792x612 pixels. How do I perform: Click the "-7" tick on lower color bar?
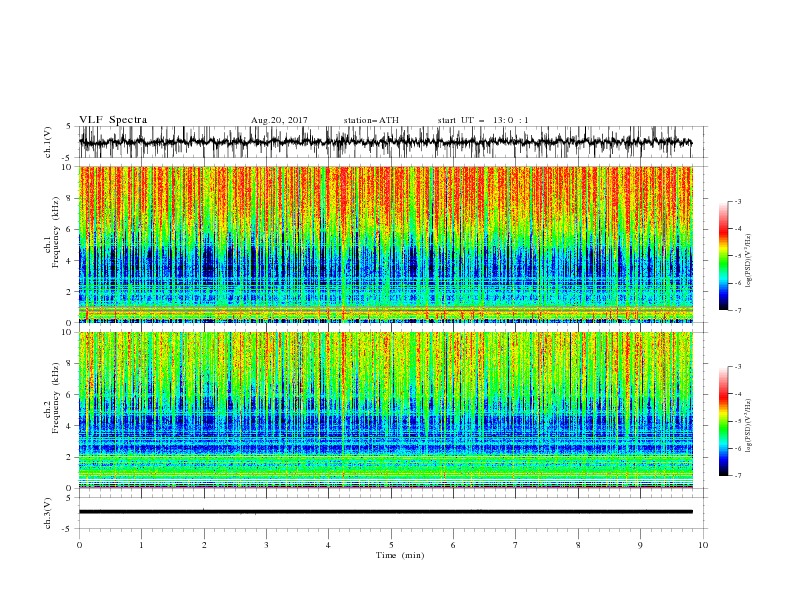point(738,475)
